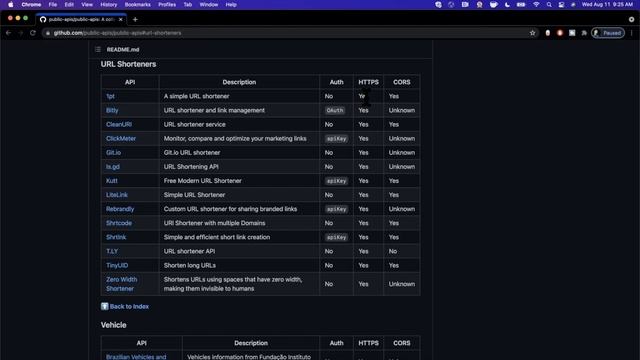
Task: Click the Apple menu icon
Action: 11,4
